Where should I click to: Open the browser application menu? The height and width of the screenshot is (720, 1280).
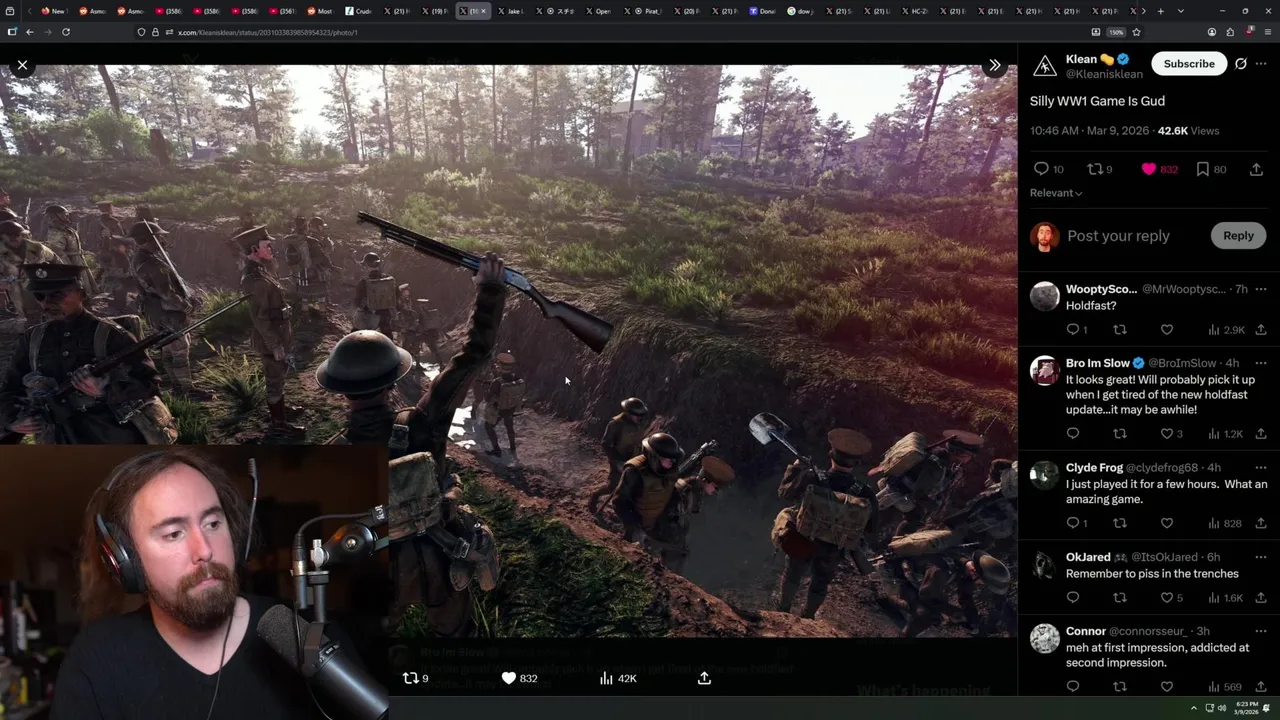point(1267,32)
